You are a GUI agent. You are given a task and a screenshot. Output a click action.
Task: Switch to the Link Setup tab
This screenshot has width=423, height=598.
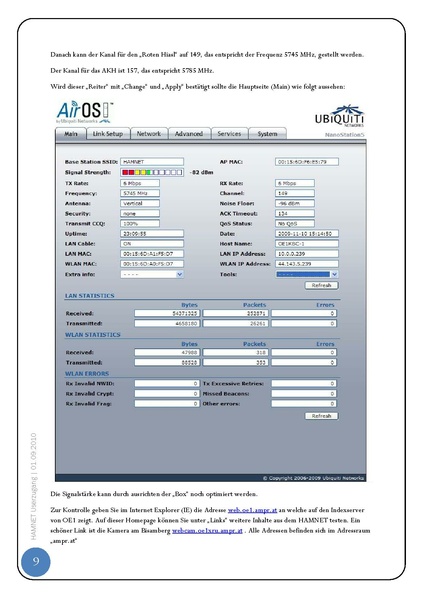[108, 134]
